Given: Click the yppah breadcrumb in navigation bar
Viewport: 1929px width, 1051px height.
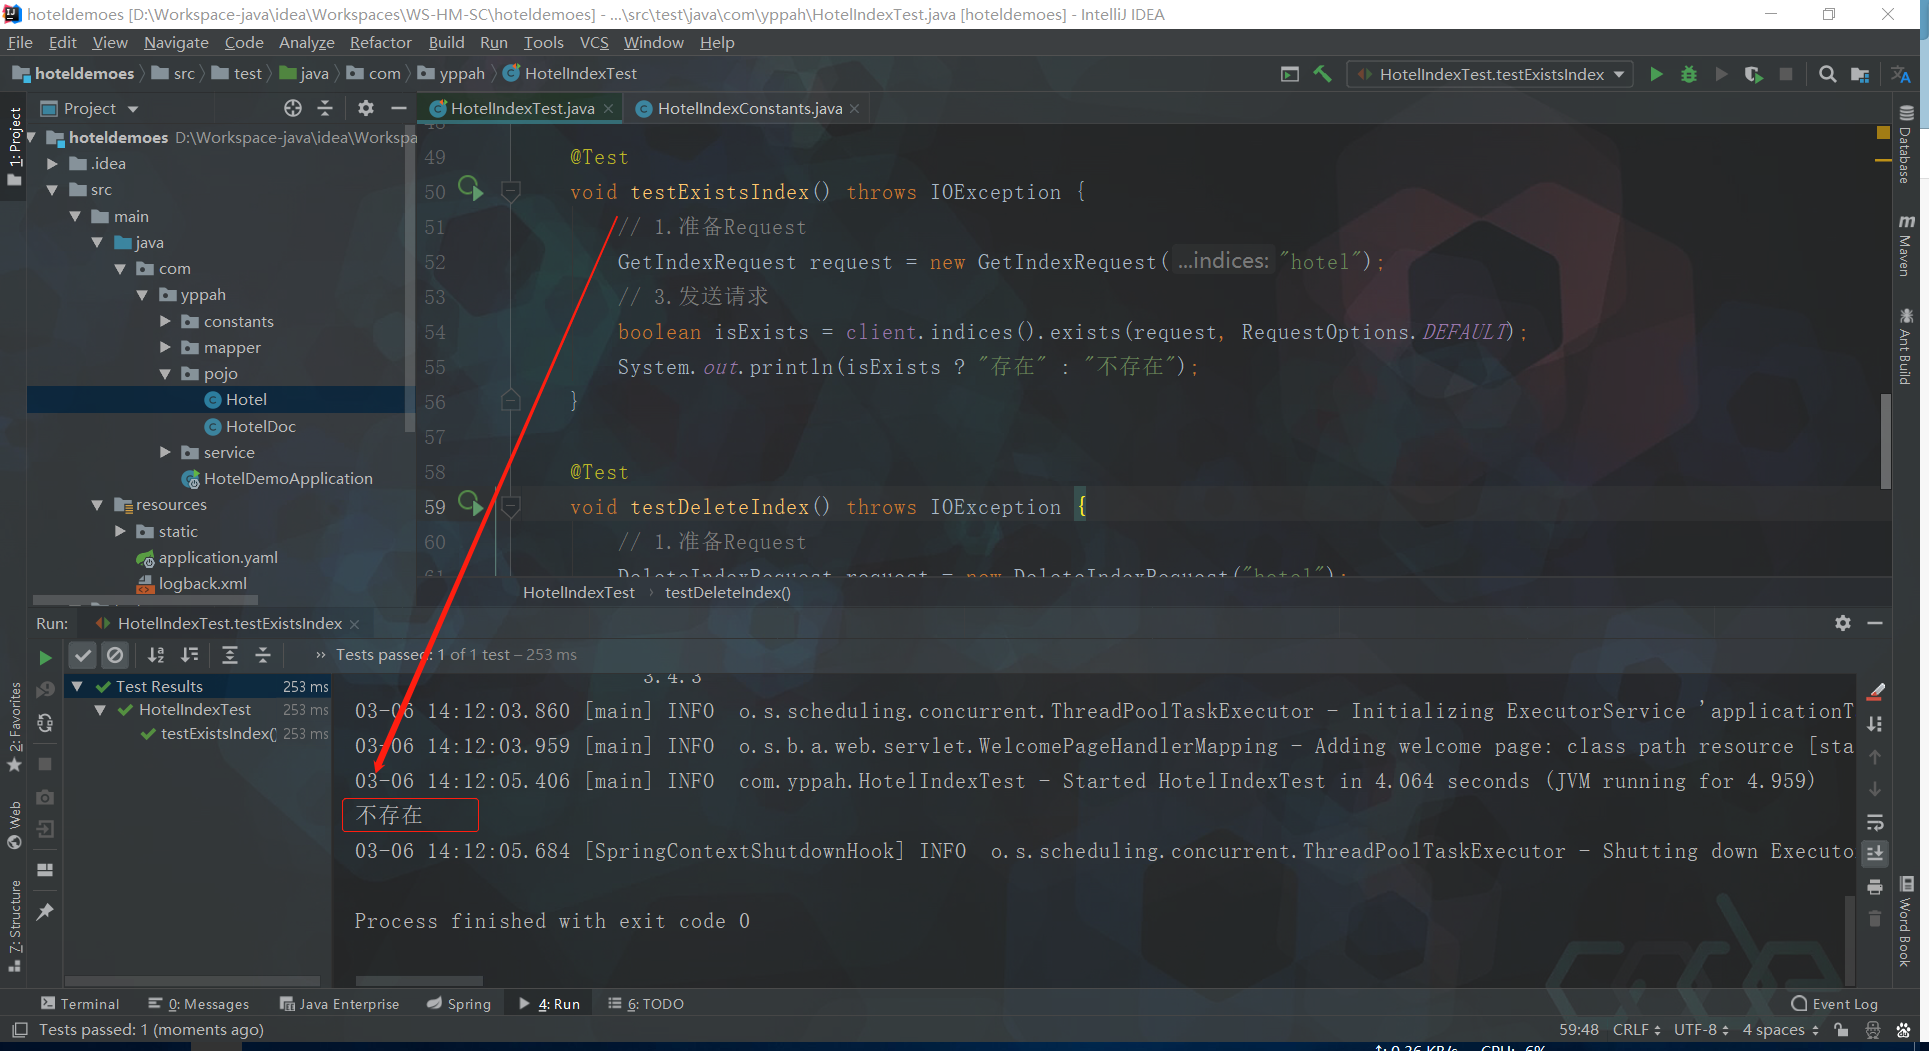Looking at the screenshot, I should [x=452, y=73].
